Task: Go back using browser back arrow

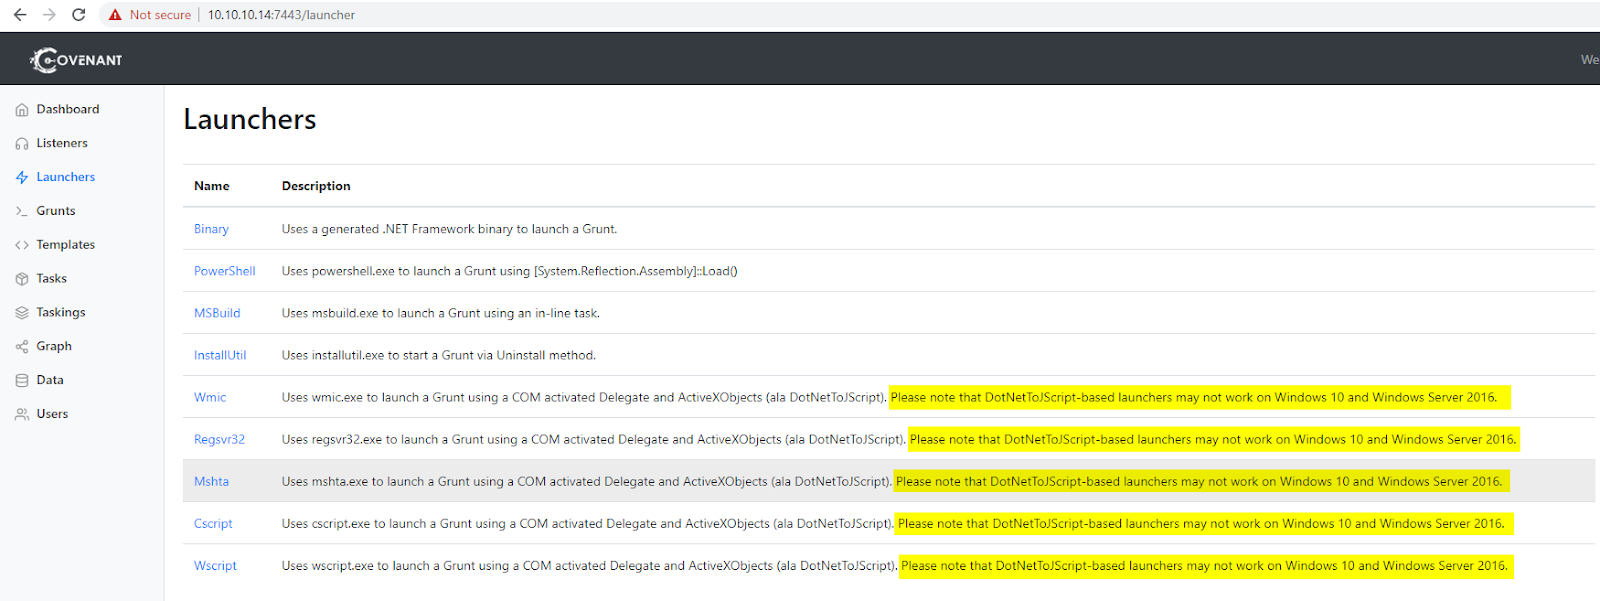Action: [x=20, y=15]
